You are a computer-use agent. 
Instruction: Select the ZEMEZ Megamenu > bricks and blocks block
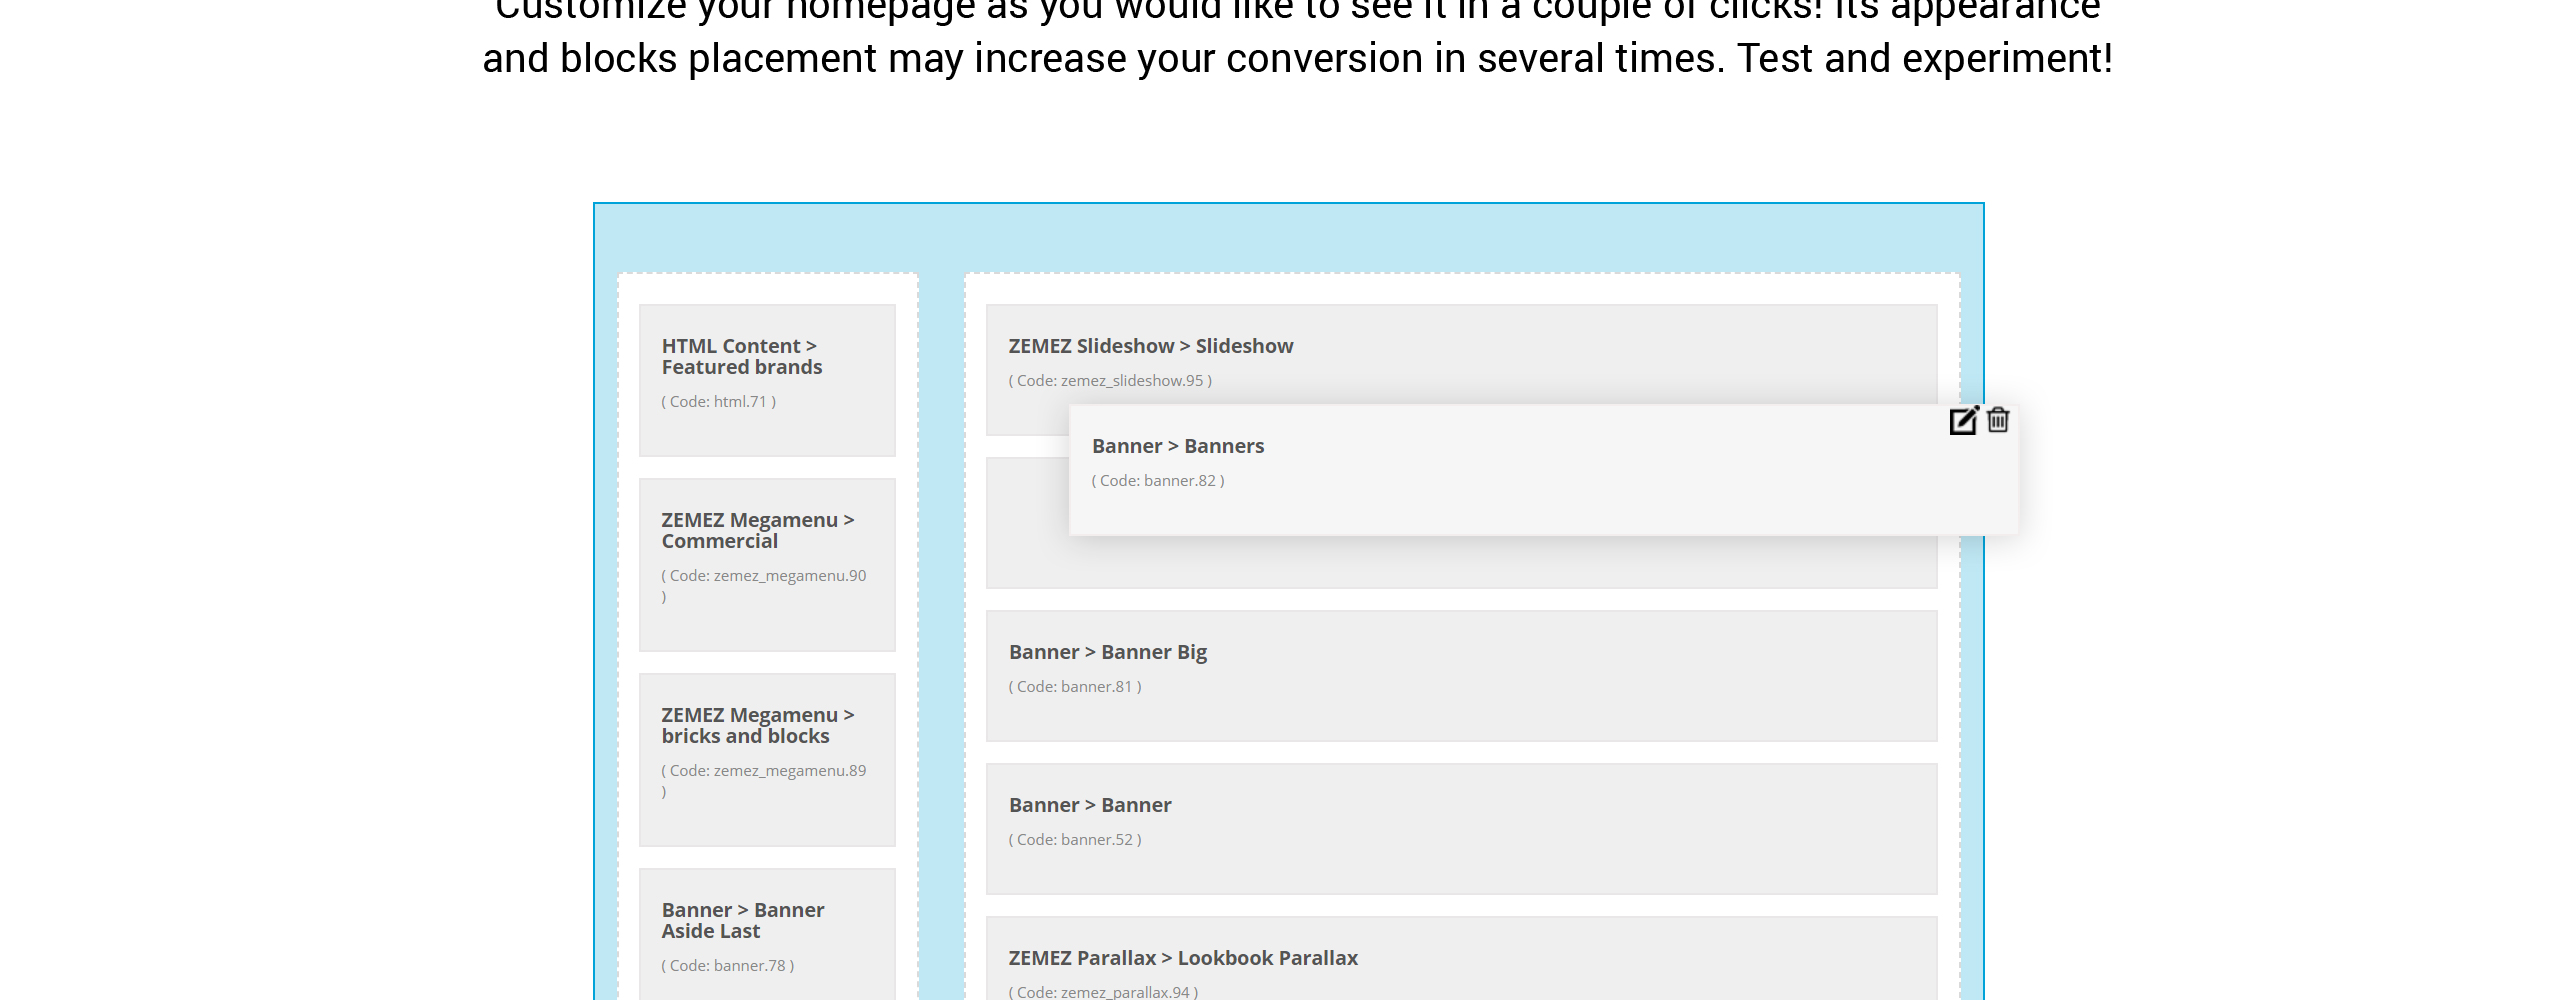point(767,760)
